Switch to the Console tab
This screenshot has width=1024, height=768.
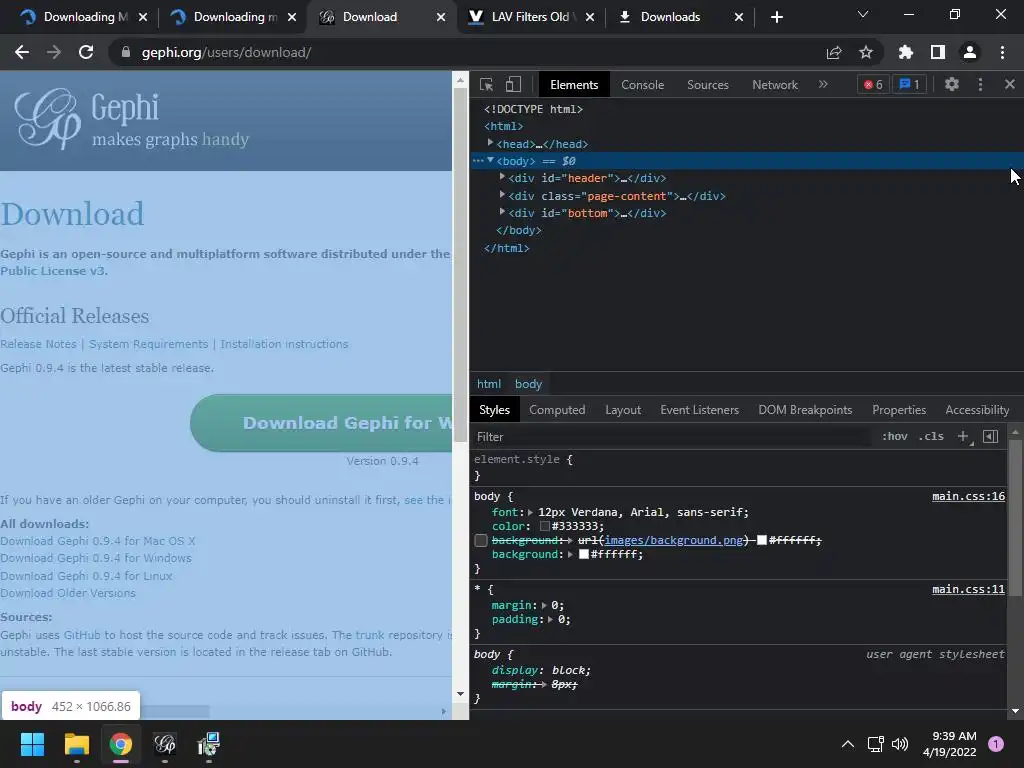point(642,85)
